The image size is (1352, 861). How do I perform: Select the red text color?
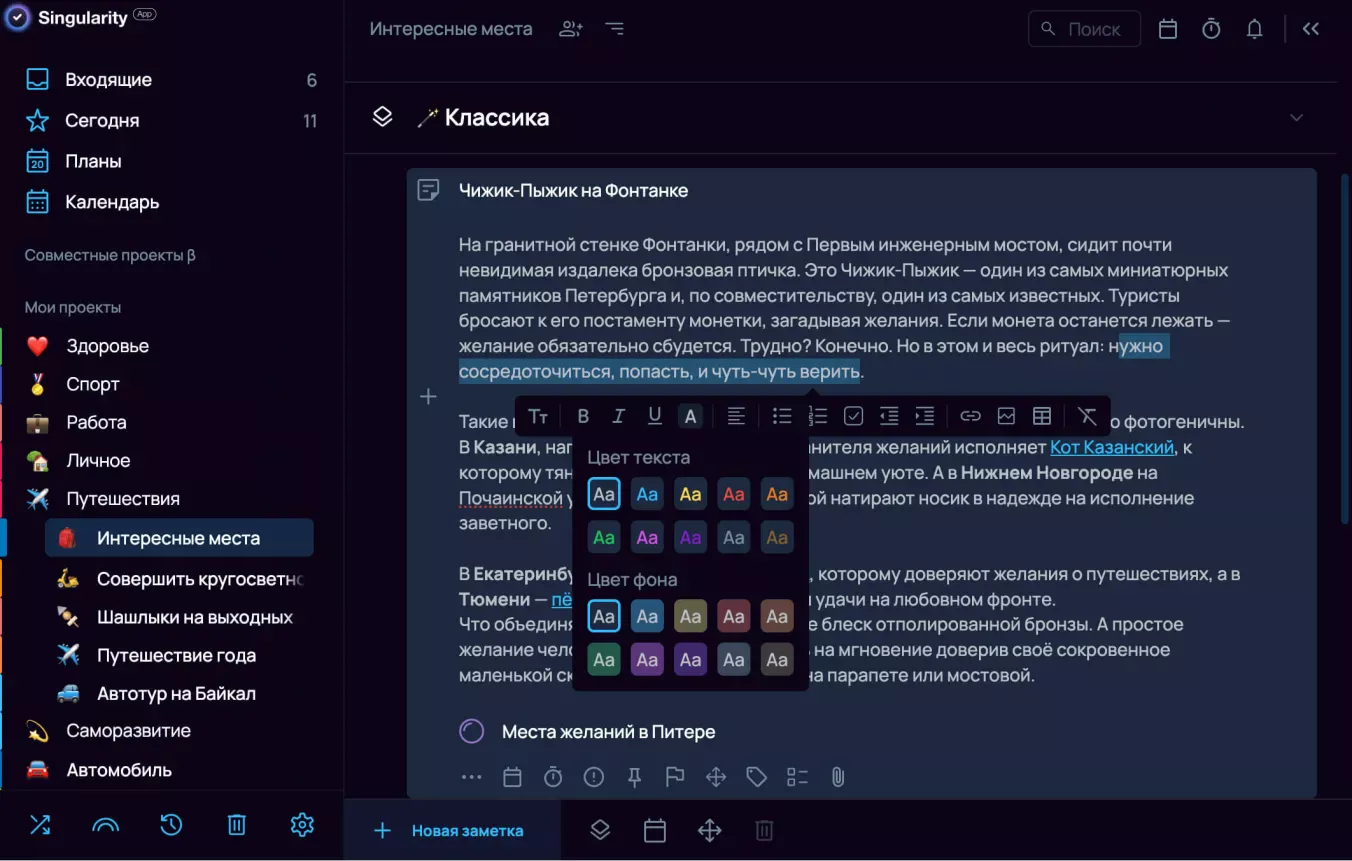734,494
